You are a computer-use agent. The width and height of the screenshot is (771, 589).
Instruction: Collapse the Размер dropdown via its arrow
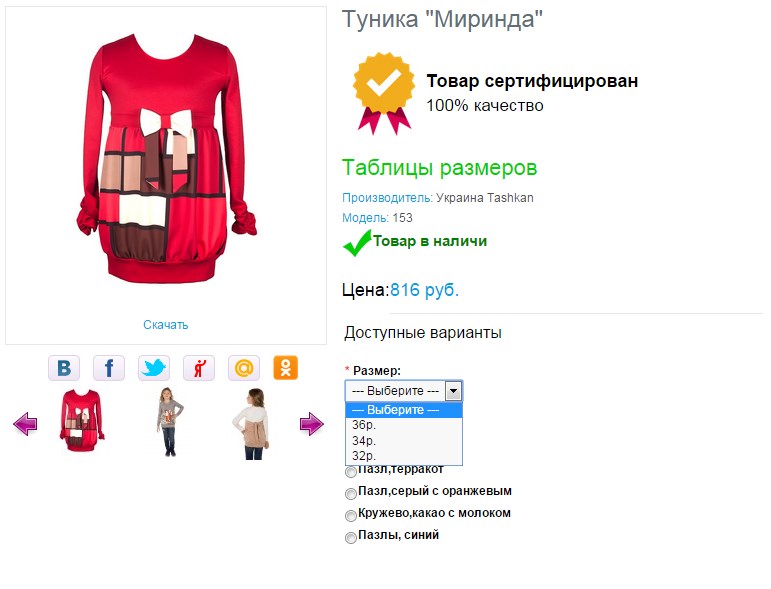tap(453, 391)
